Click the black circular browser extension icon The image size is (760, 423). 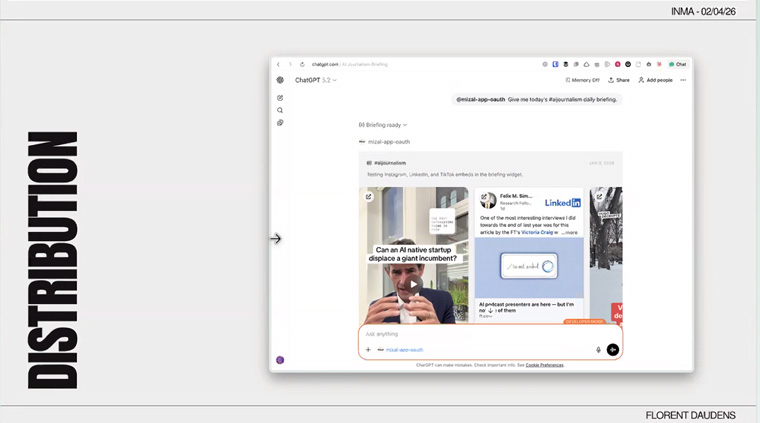coord(628,64)
